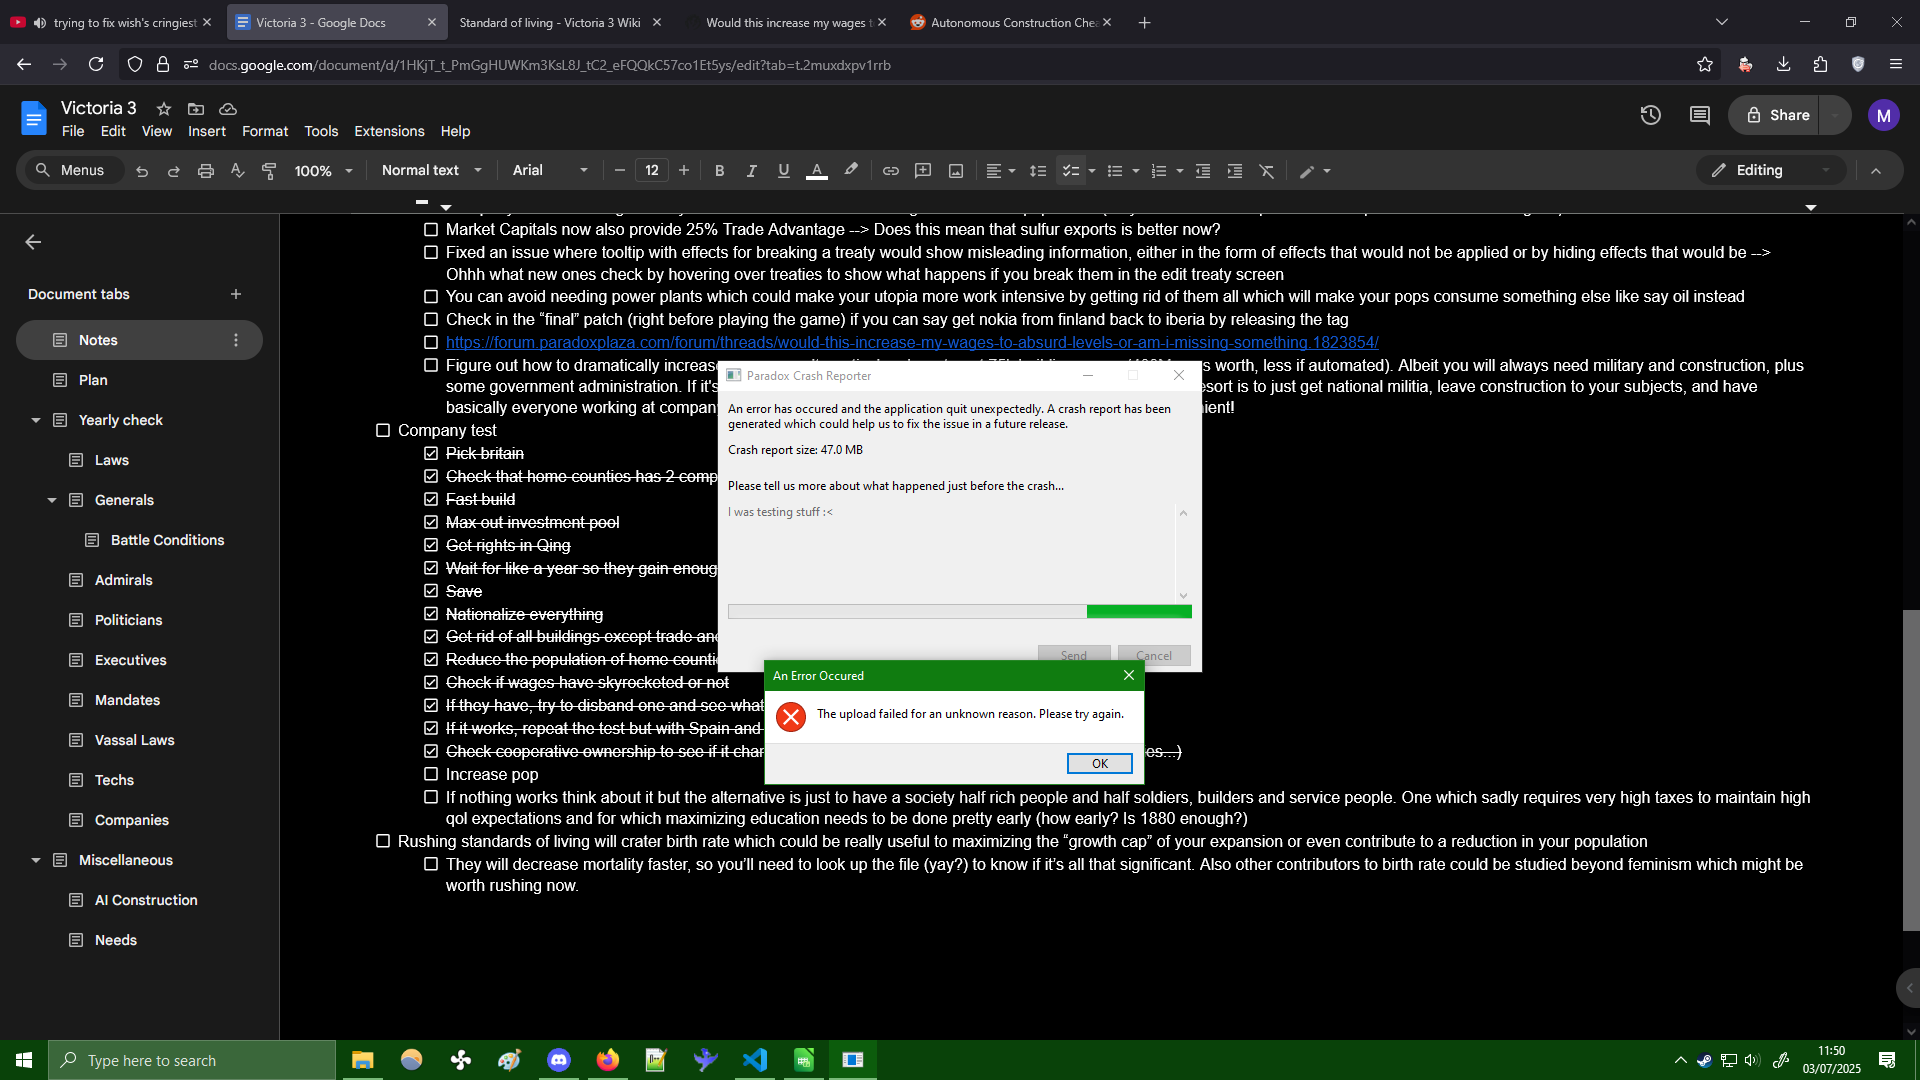This screenshot has height=1080, width=1920.
Task: Open the comments history icon
Action: click(1700, 115)
